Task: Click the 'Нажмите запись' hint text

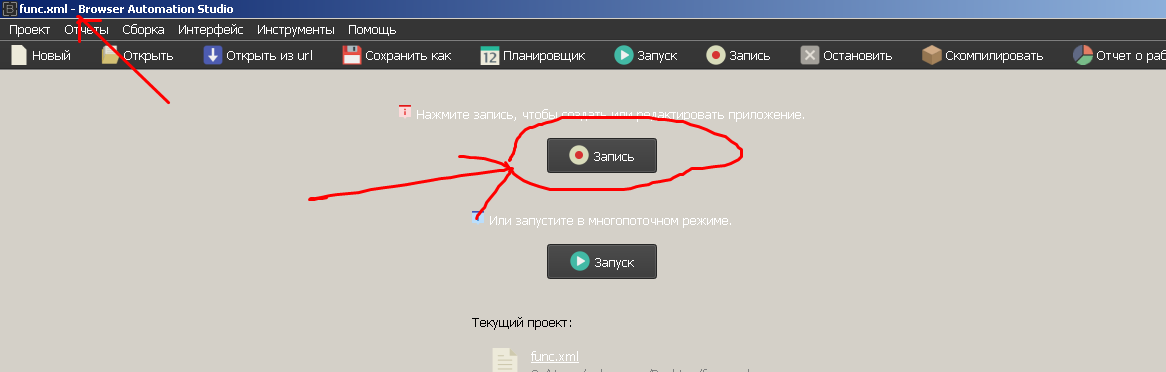Action: pyautogui.click(x=610, y=115)
